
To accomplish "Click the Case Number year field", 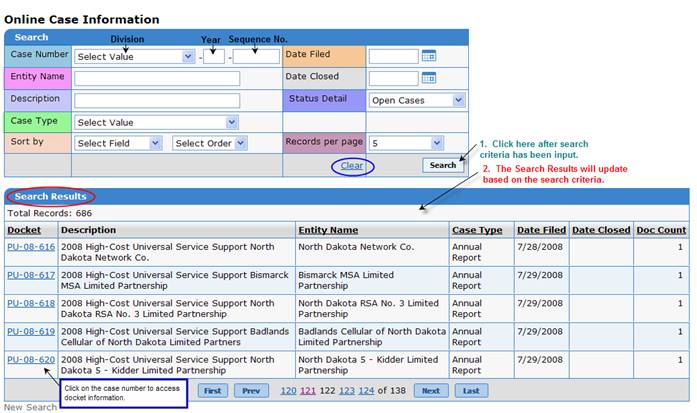I will tap(214, 56).
